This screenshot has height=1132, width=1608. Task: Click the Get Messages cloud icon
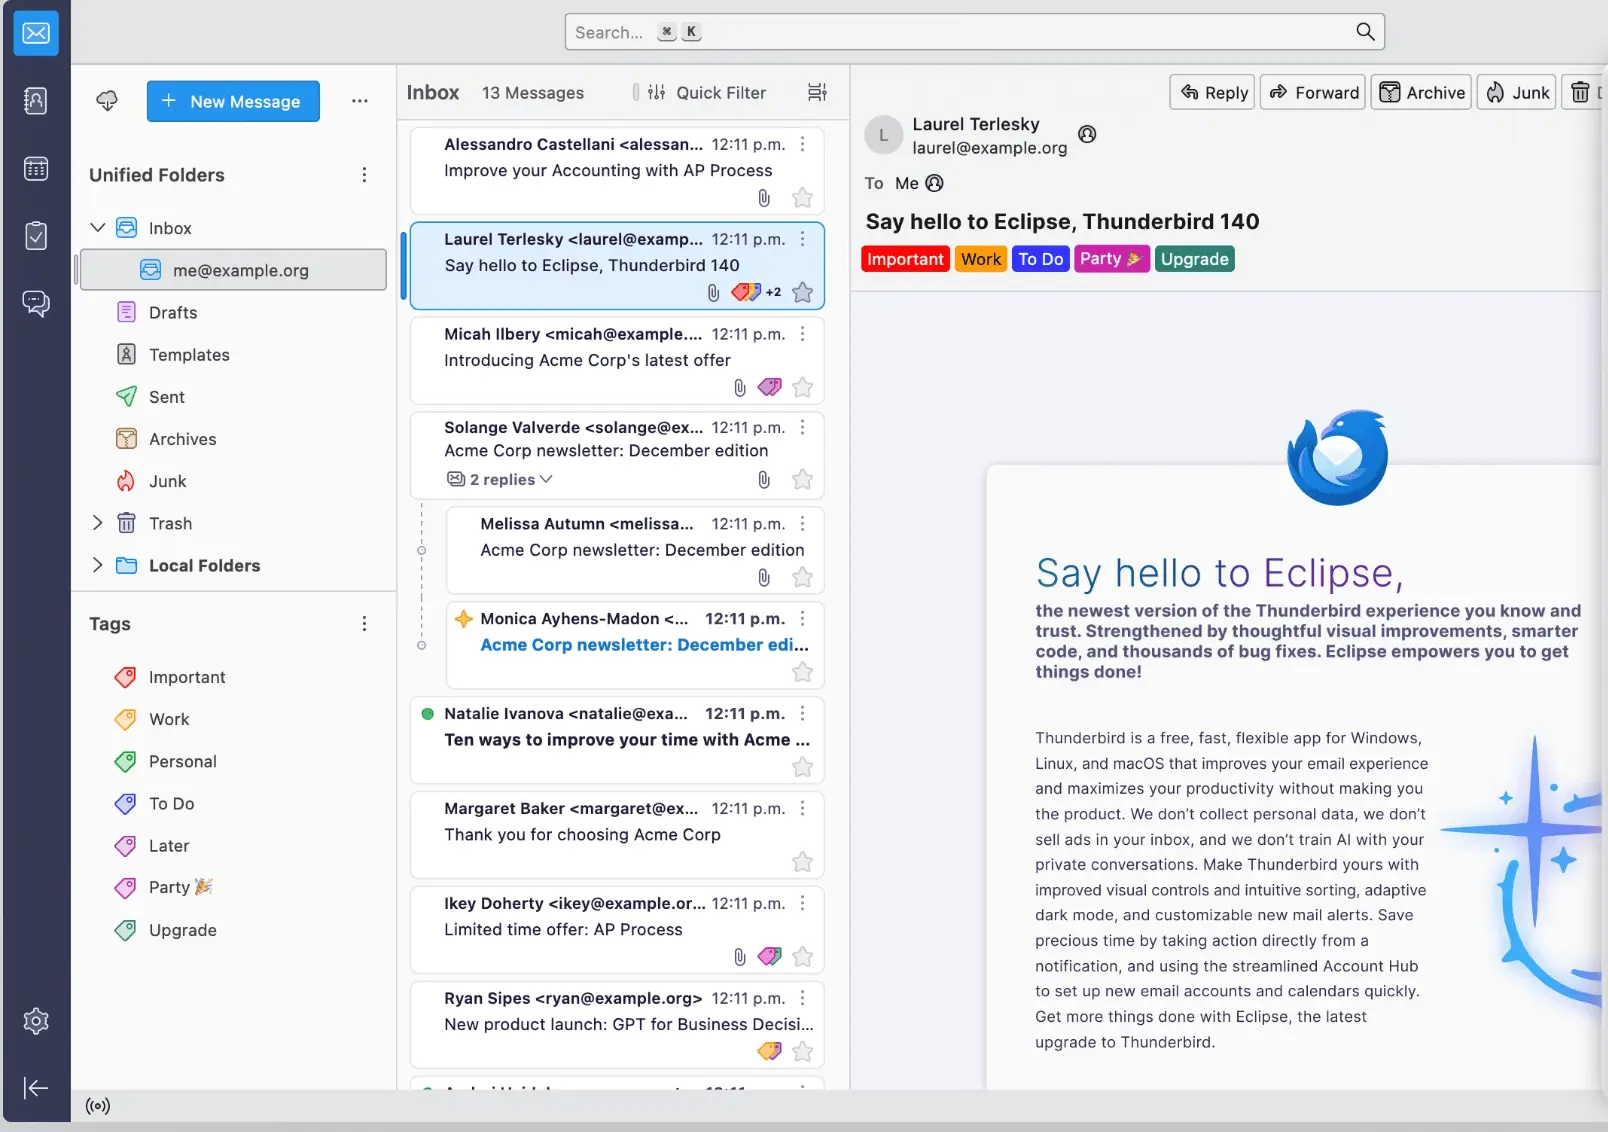(x=107, y=101)
